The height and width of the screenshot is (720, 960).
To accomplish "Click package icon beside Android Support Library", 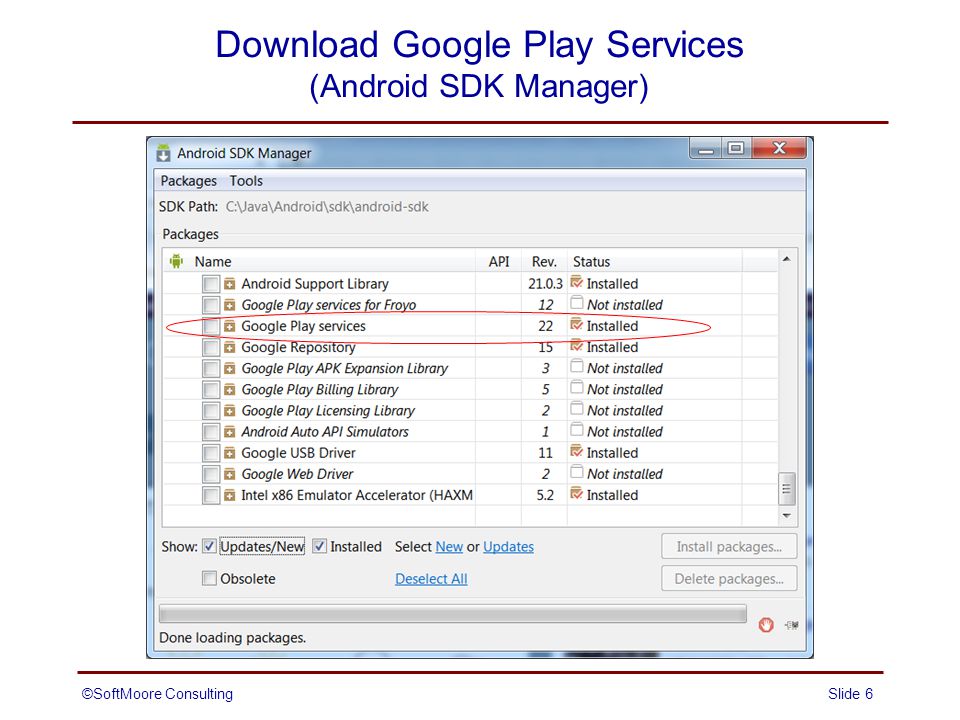I will coord(230,284).
